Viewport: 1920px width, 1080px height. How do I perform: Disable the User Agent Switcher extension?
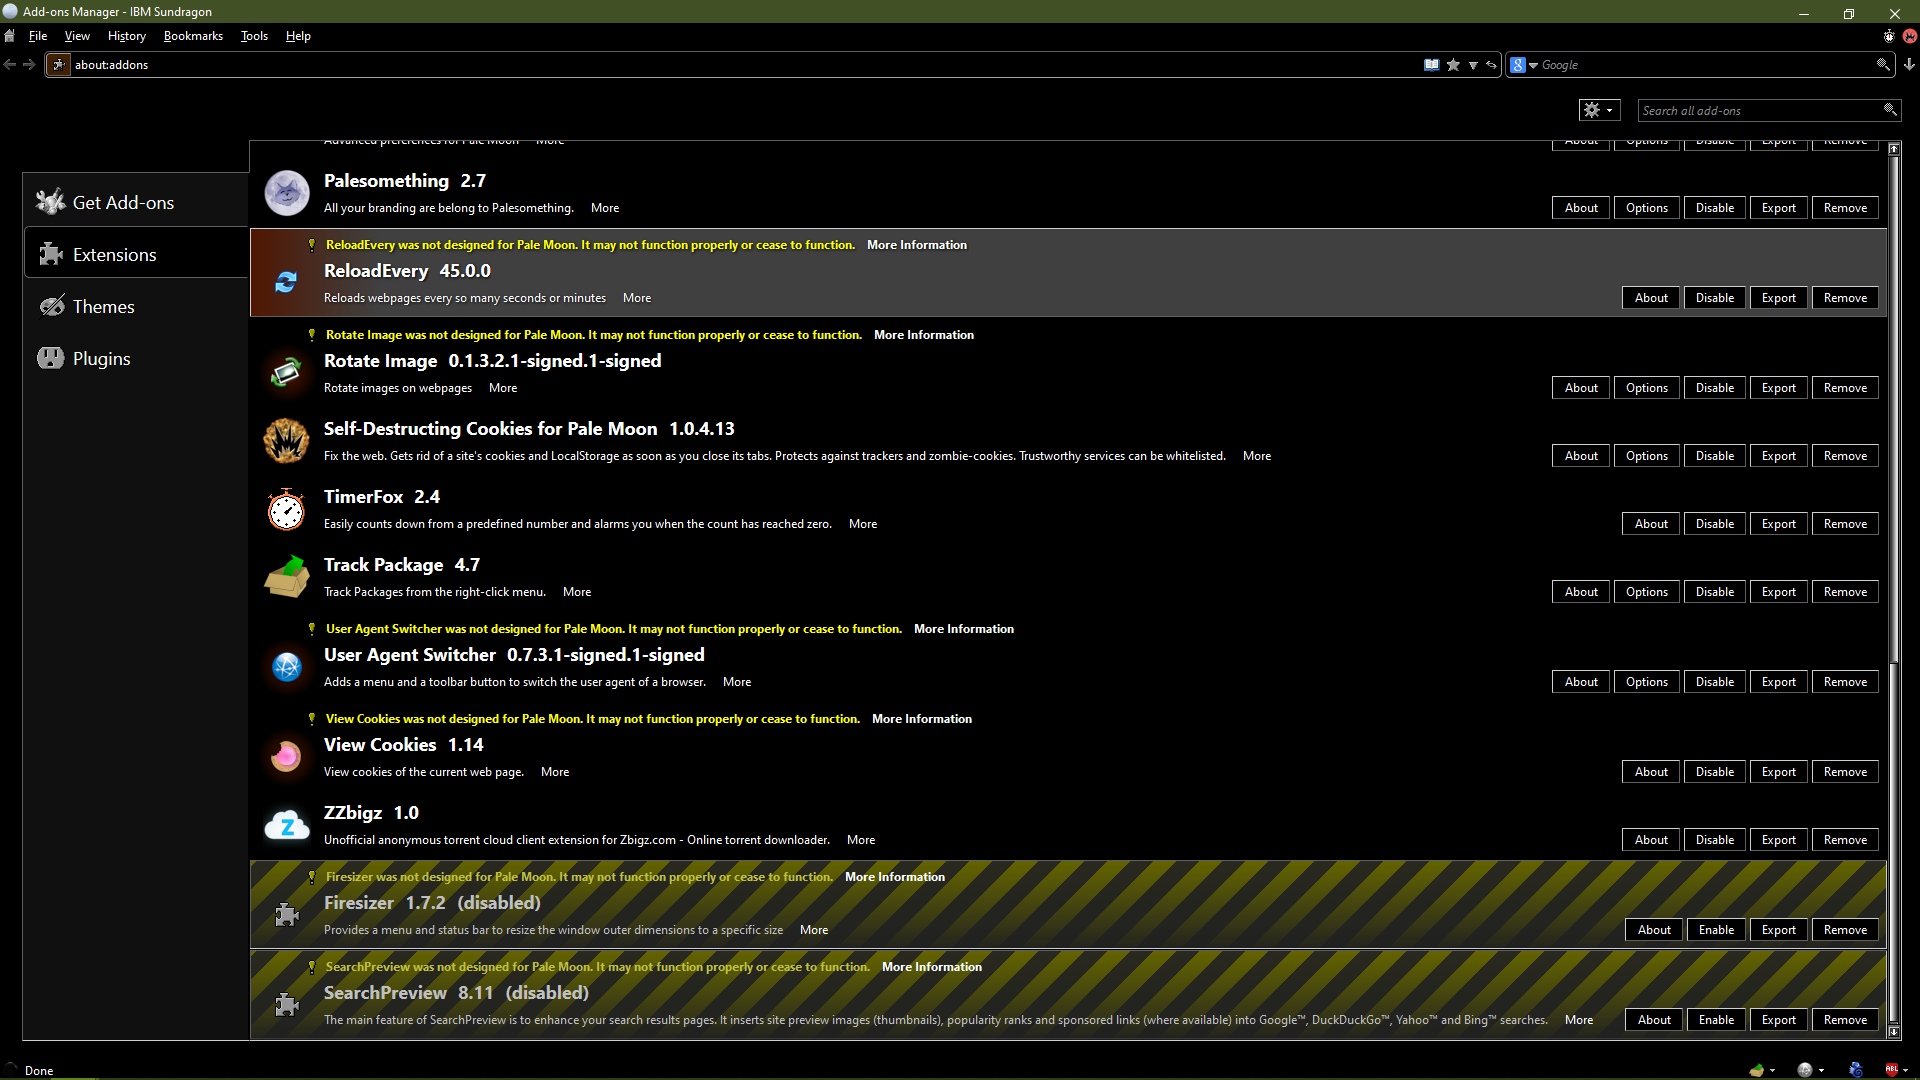click(1714, 682)
